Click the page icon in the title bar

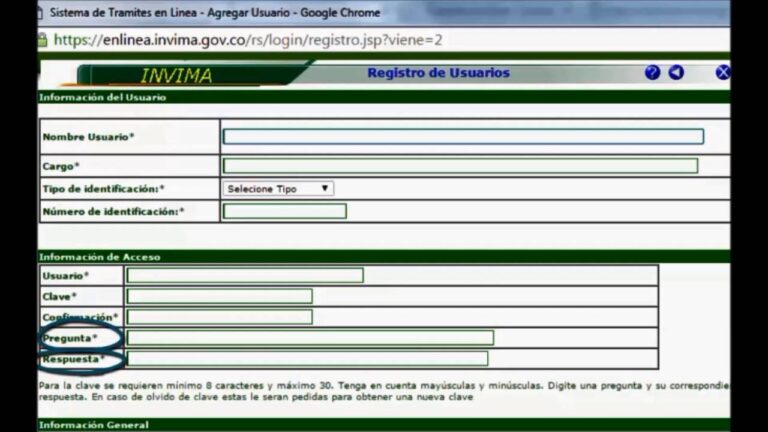41,13
